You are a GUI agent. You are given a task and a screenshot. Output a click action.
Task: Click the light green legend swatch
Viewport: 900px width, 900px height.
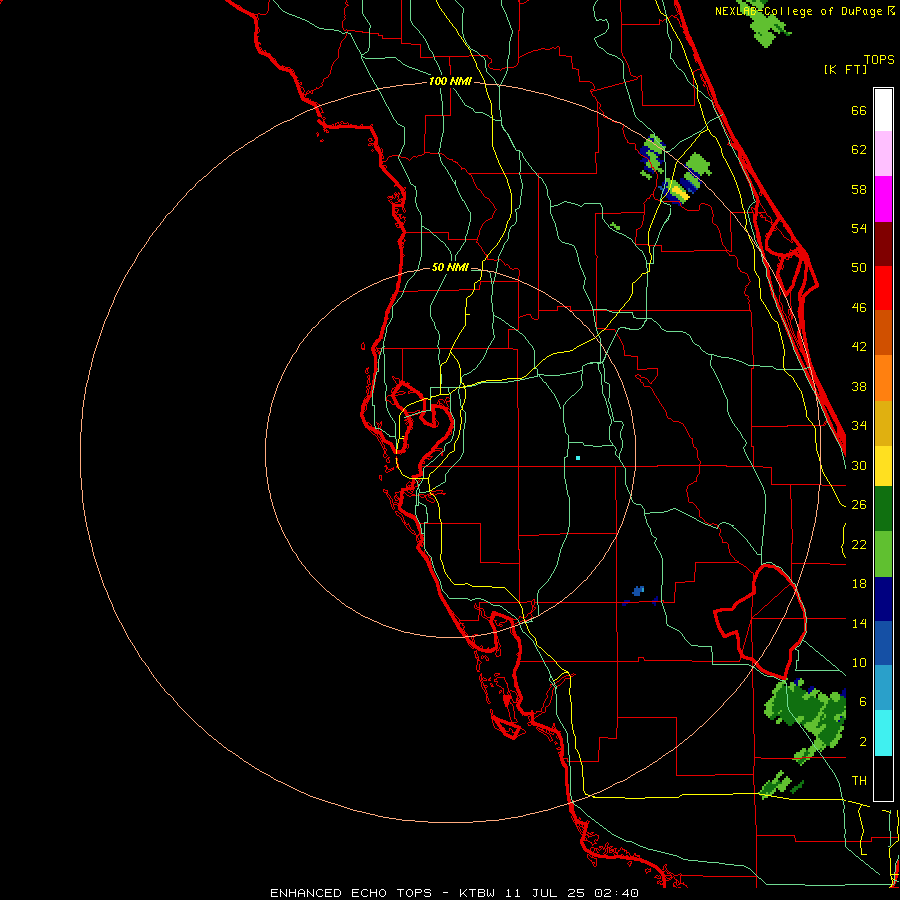(883, 554)
